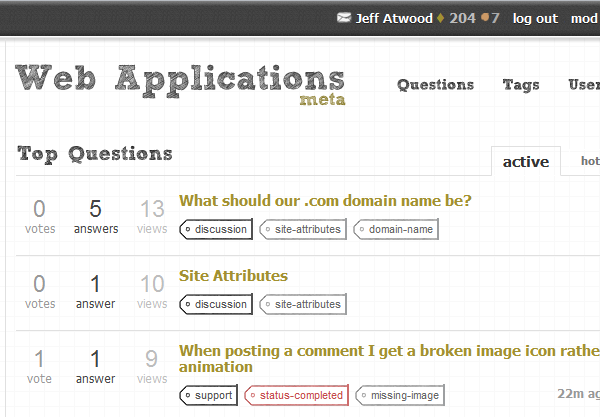The image size is (600, 417).
Task: Click the gold badge diamond icon
Action: coord(440,18)
